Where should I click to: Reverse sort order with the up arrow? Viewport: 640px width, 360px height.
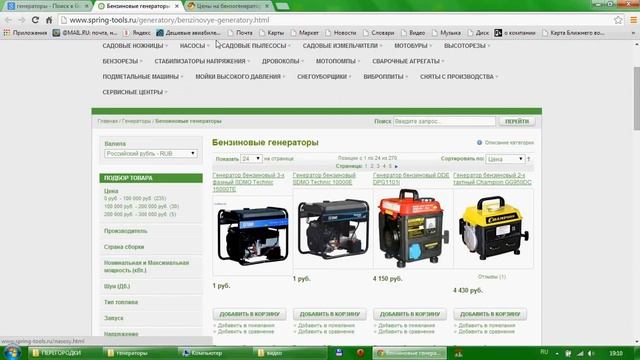click(529, 159)
